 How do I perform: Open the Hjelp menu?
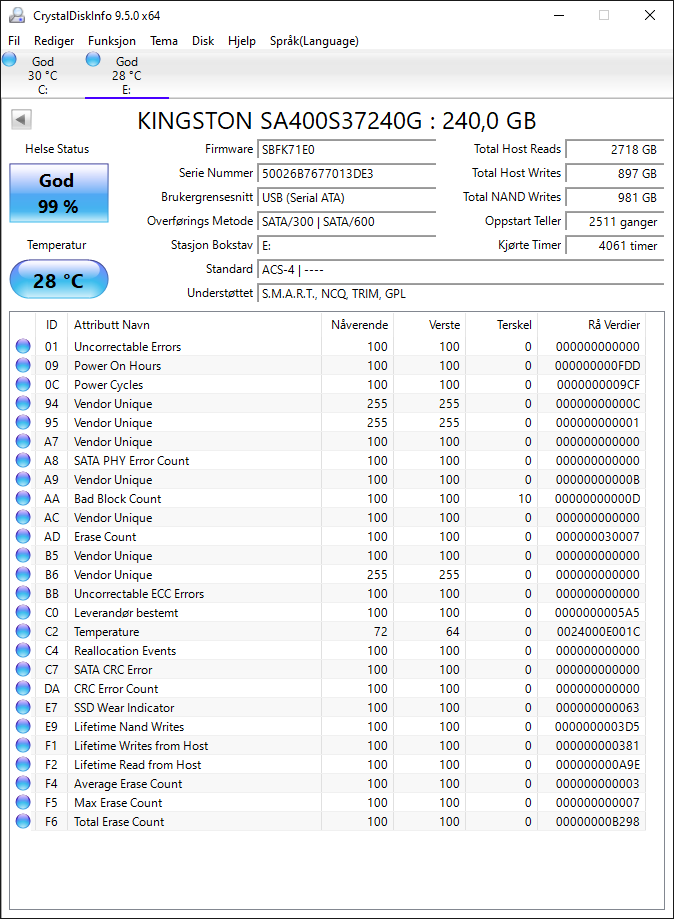pos(242,41)
